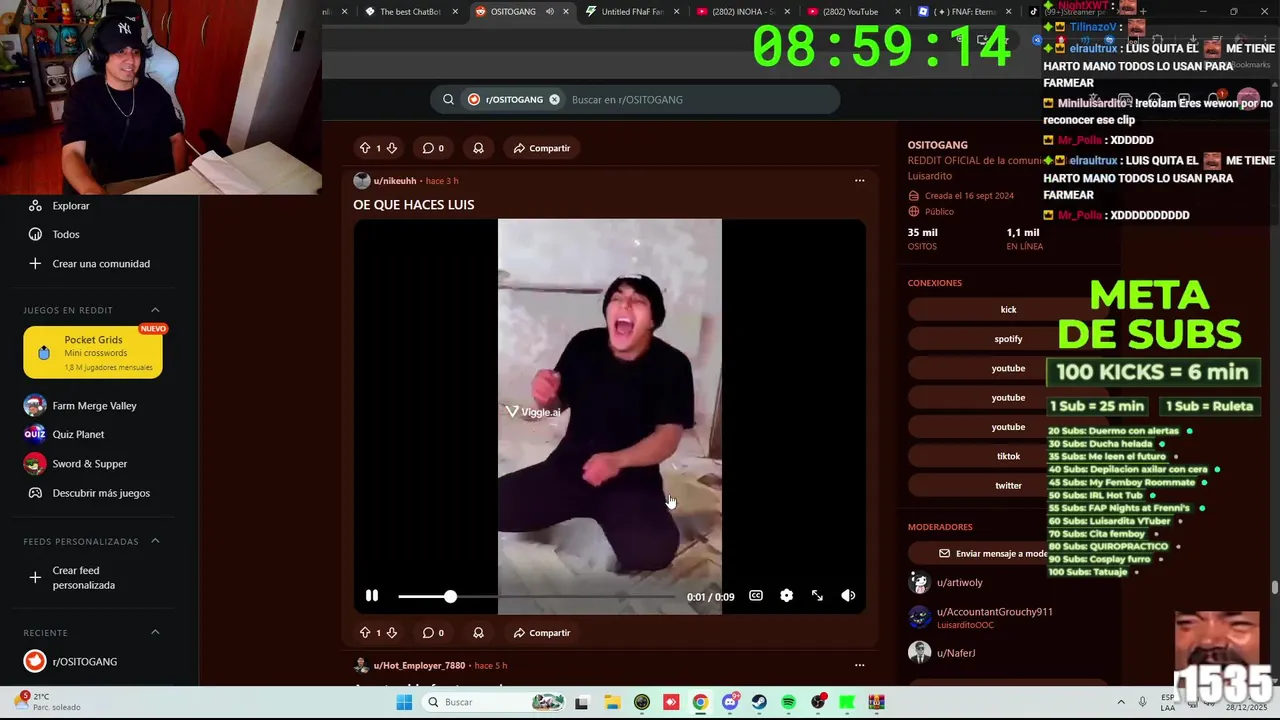Select Descubrir más juegos

101,493
